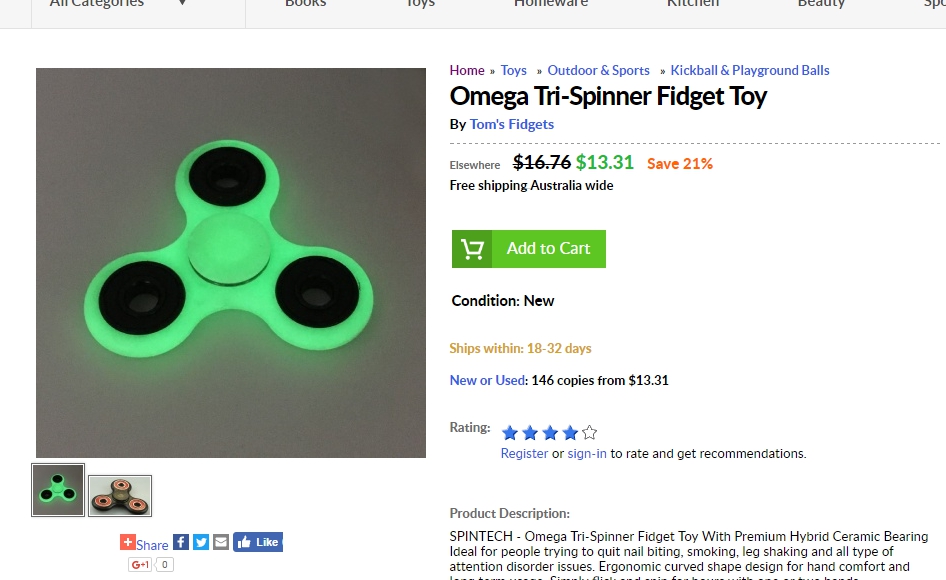The height and width of the screenshot is (580, 946).
Task: Click the New or Used link
Action: click(487, 380)
